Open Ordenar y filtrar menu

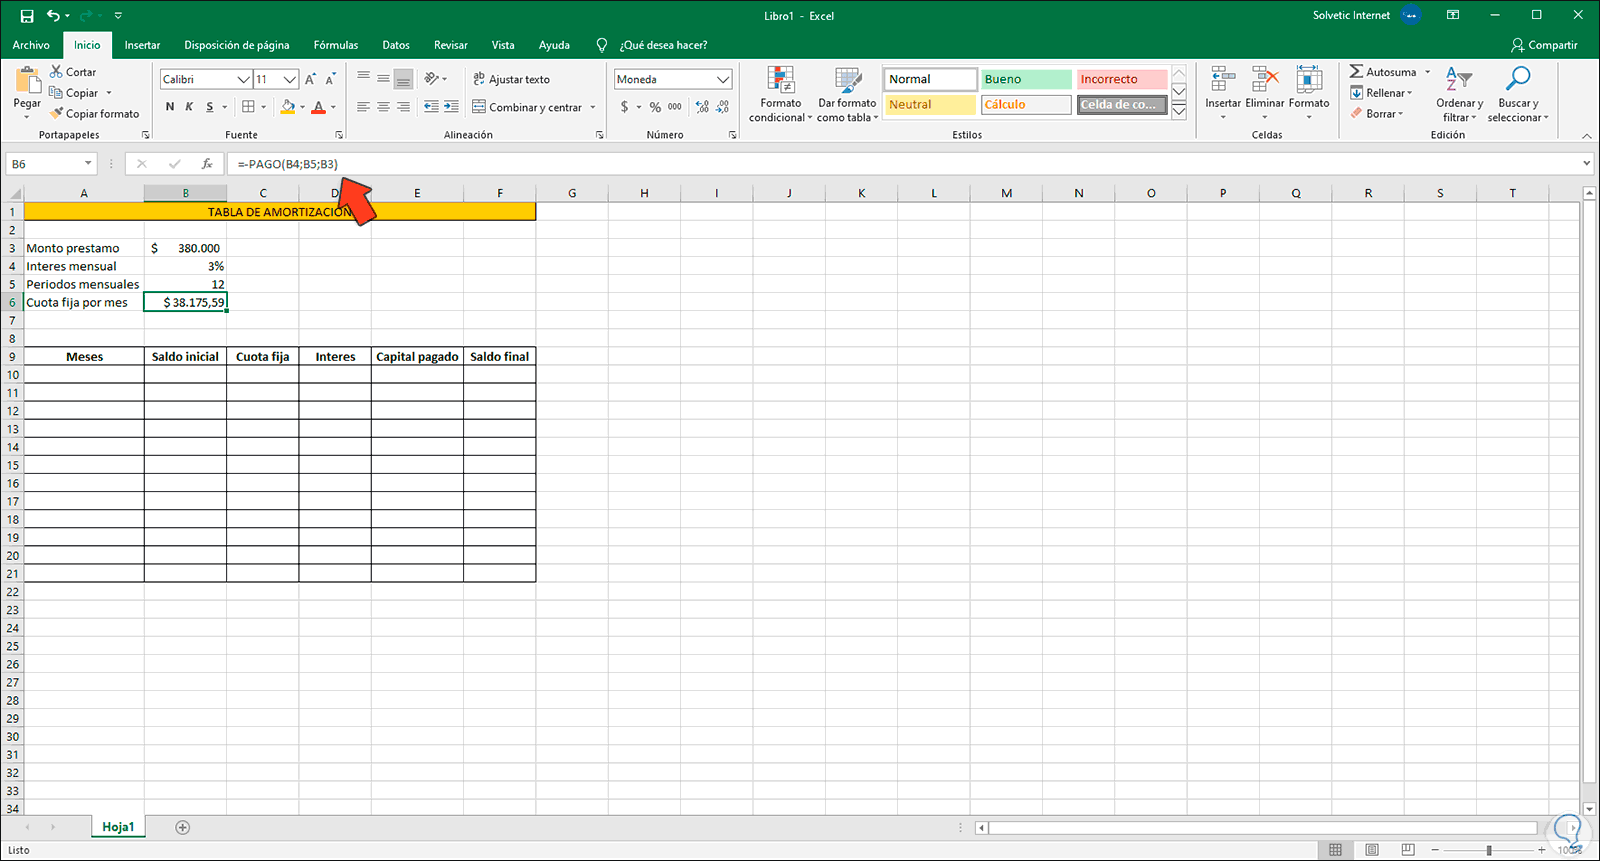(x=1459, y=95)
